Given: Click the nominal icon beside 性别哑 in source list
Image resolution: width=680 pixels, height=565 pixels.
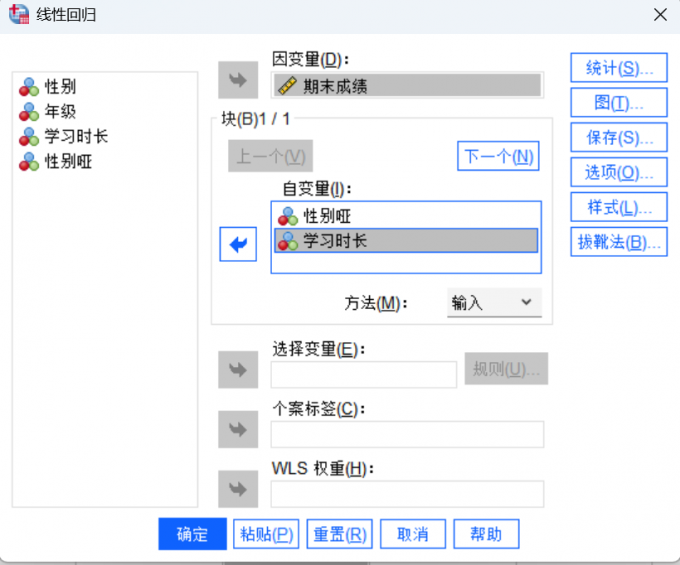Looking at the screenshot, I should (29, 162).
